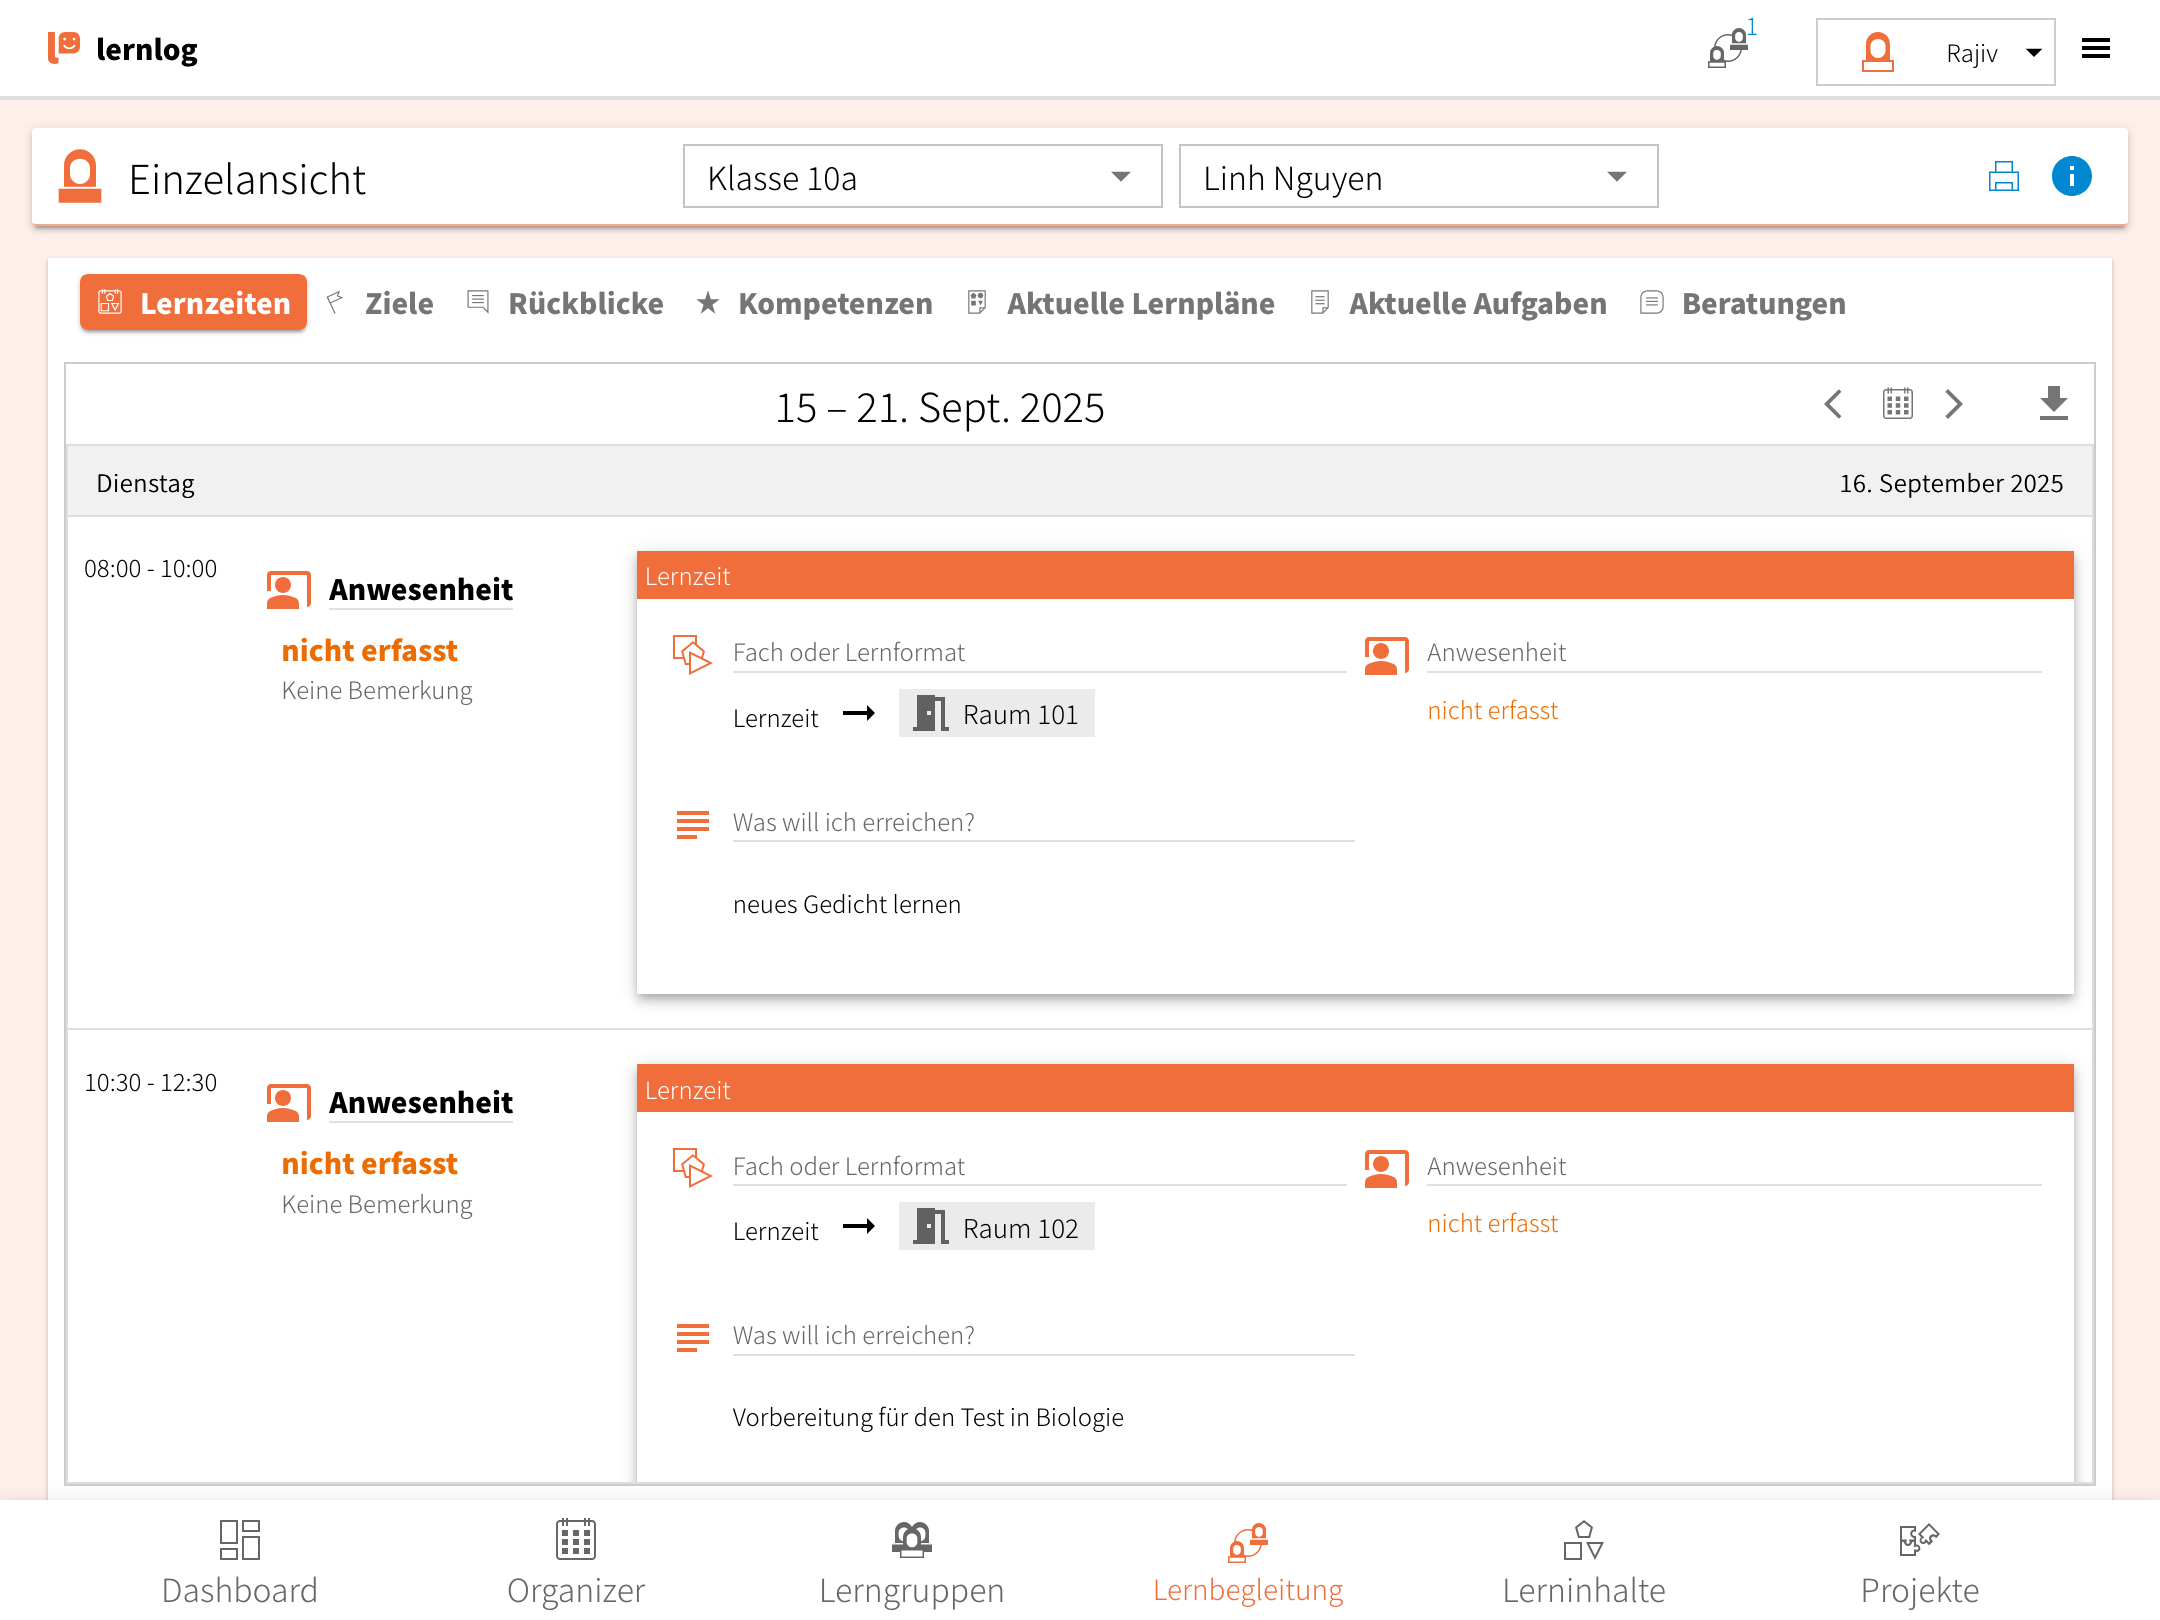Open the calendar date picker icon
Image resolution: width=2160 pixels, height=1620 pixels.
coord(1897,404)
